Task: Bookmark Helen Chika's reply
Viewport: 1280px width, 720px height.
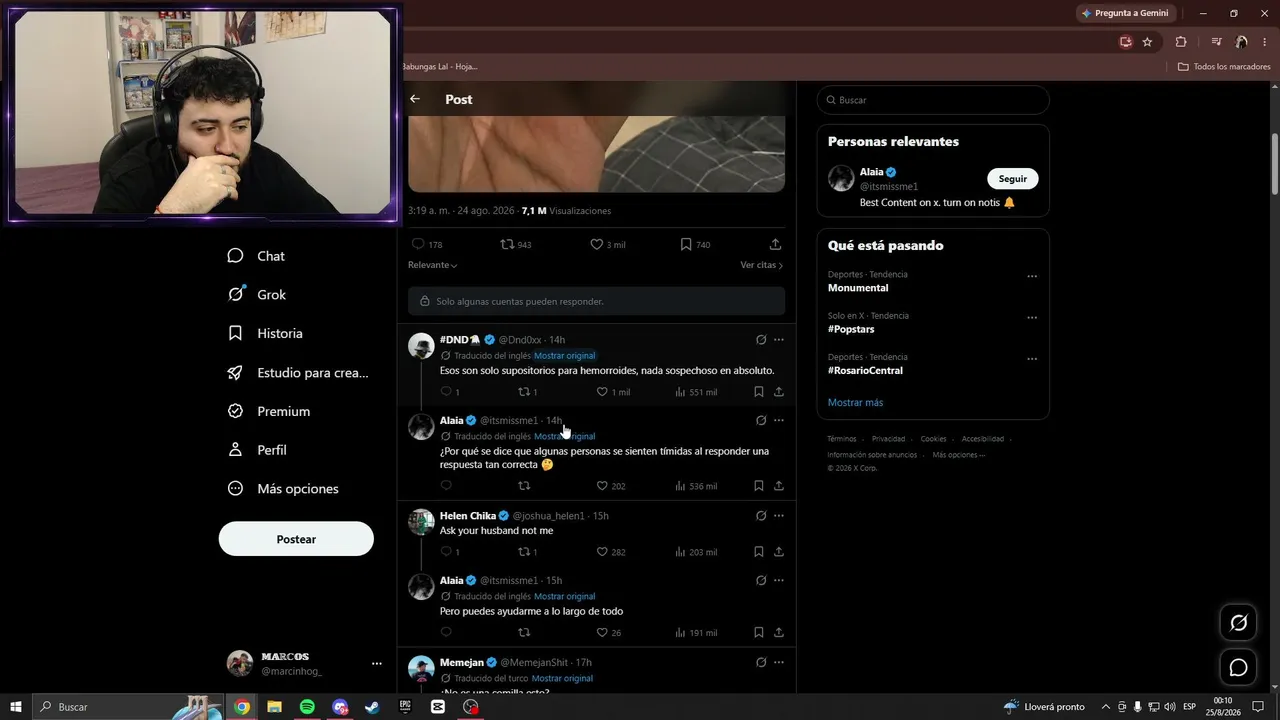Action: coord(759,552)
